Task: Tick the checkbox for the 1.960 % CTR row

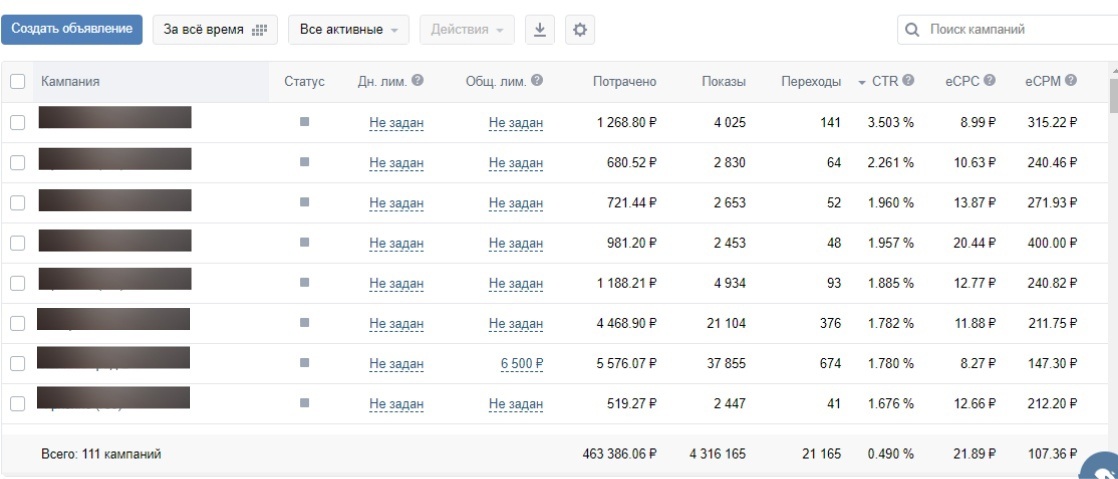Action: [17, 203]
